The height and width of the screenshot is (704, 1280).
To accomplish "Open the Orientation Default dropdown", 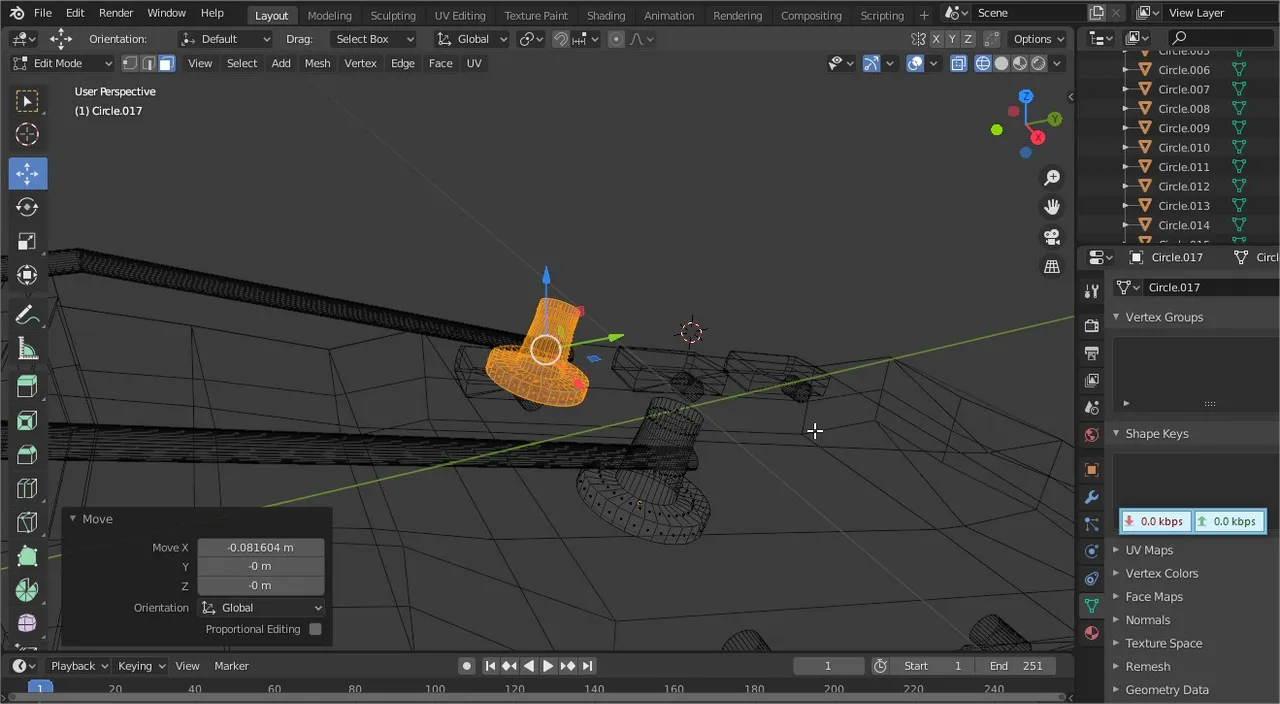I will point(225,39).
